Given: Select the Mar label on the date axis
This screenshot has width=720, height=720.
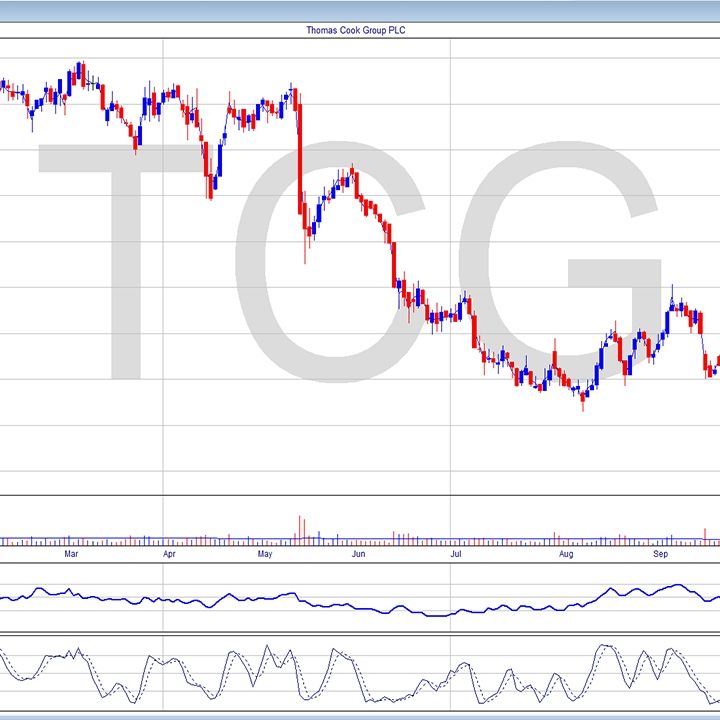Looking at the screenshot, I should [71, 553].
